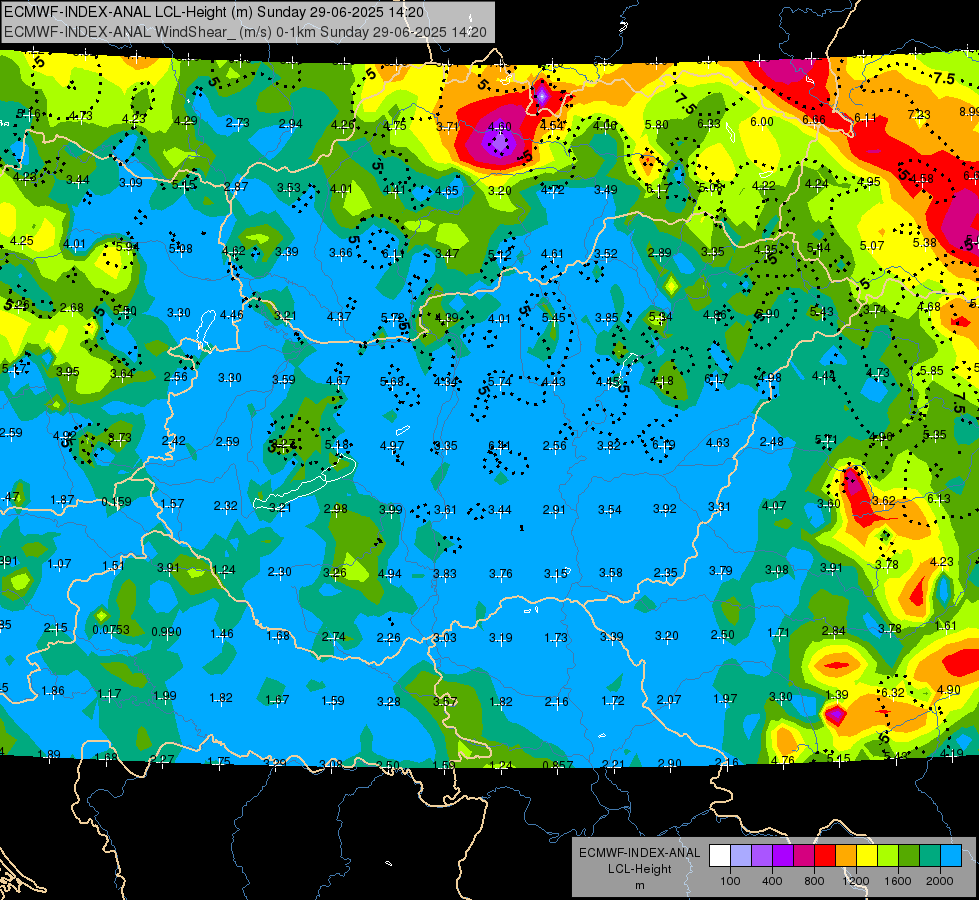Viewport: 979px width, 900px height.
Task: Click the wind shear value '2.98'
Action: (335, 508)
